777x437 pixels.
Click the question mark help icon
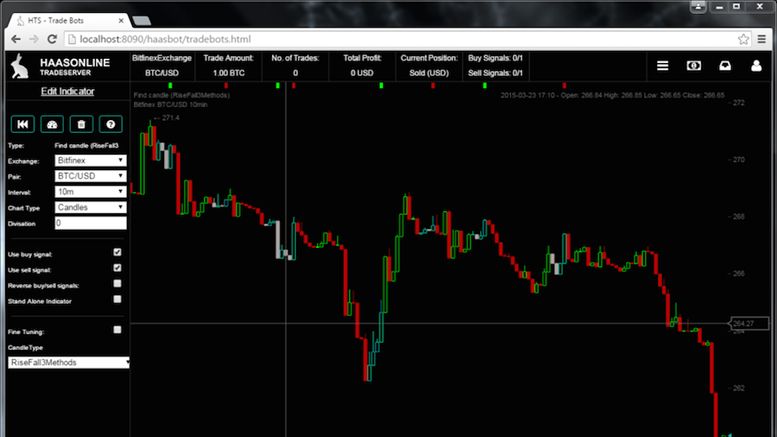111,124
